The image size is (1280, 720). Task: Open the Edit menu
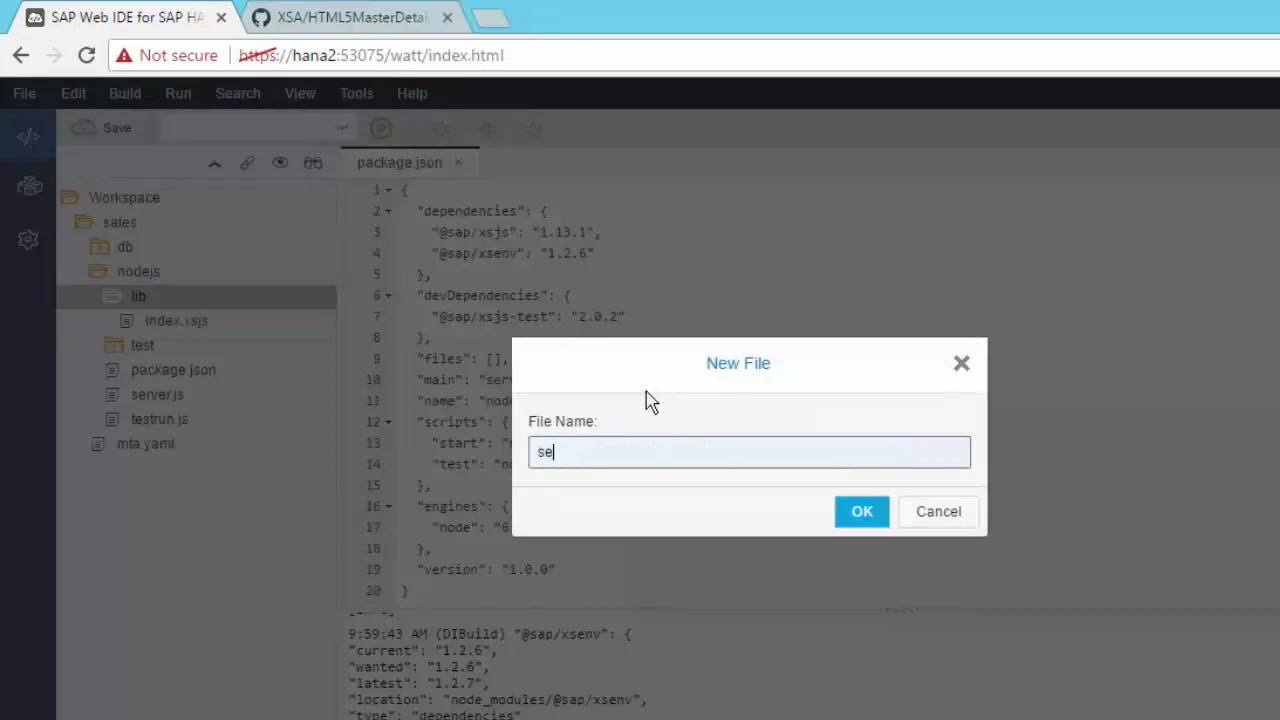tap(73, 93)
